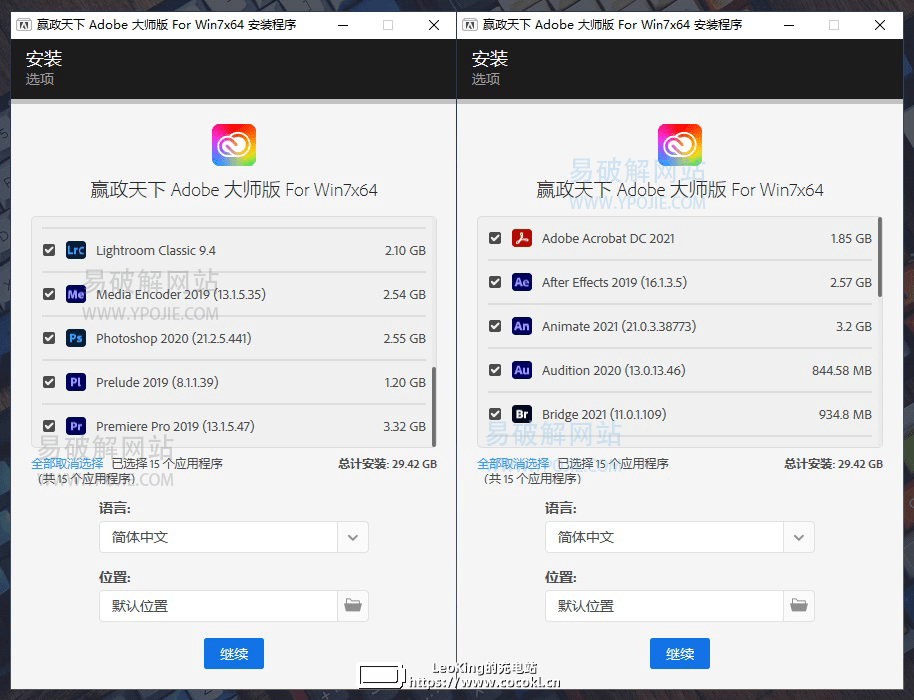This screenshot has width=914, height=700.
Task: Uncheck Photoshop 2020 checkbox
Action: (49, 338)
